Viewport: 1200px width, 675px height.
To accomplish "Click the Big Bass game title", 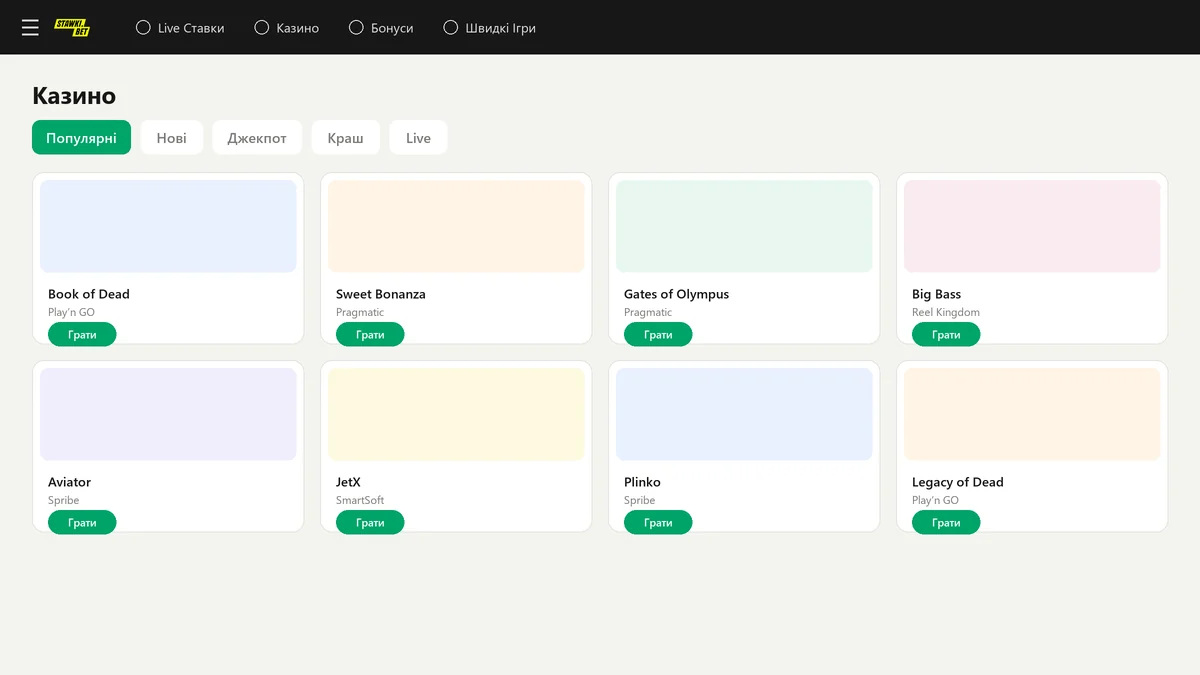I will click(936, 294).
